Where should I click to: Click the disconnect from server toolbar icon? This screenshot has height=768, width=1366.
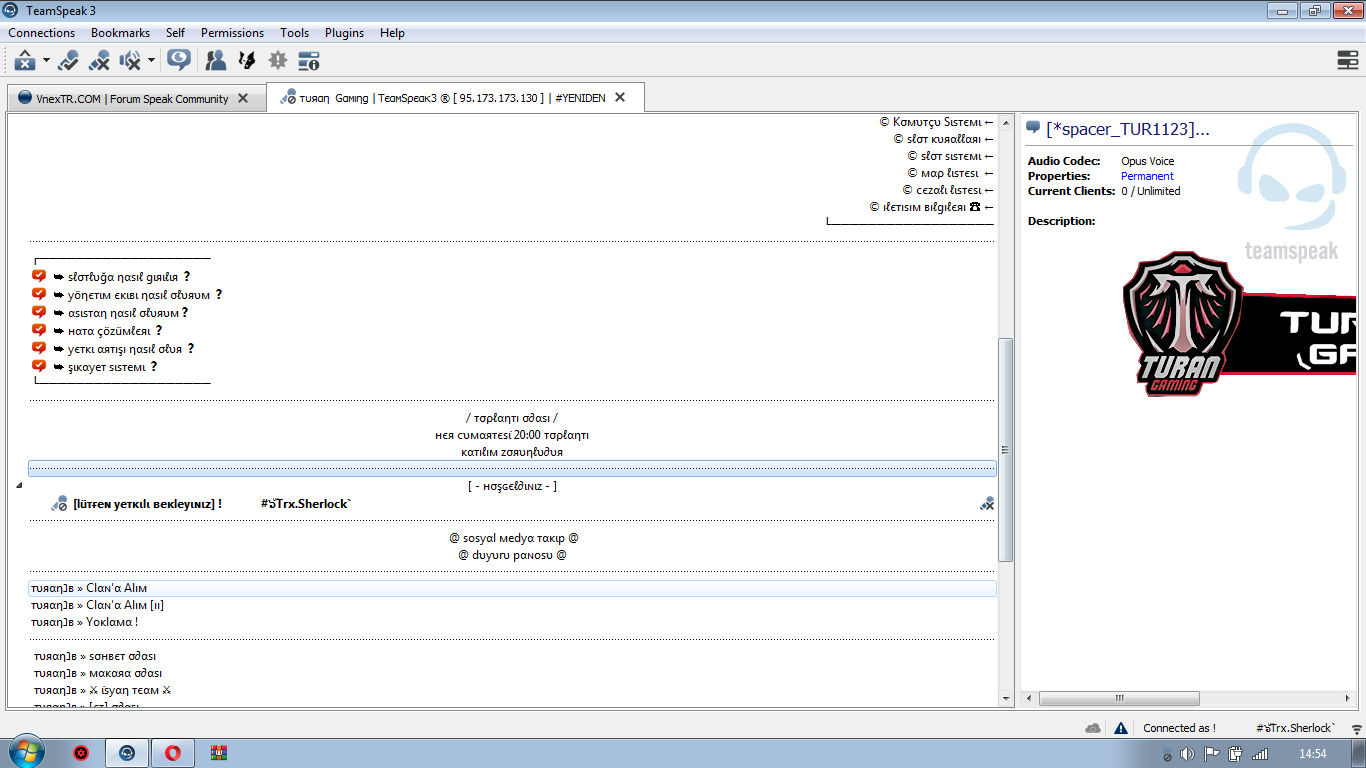coord(25,61)
